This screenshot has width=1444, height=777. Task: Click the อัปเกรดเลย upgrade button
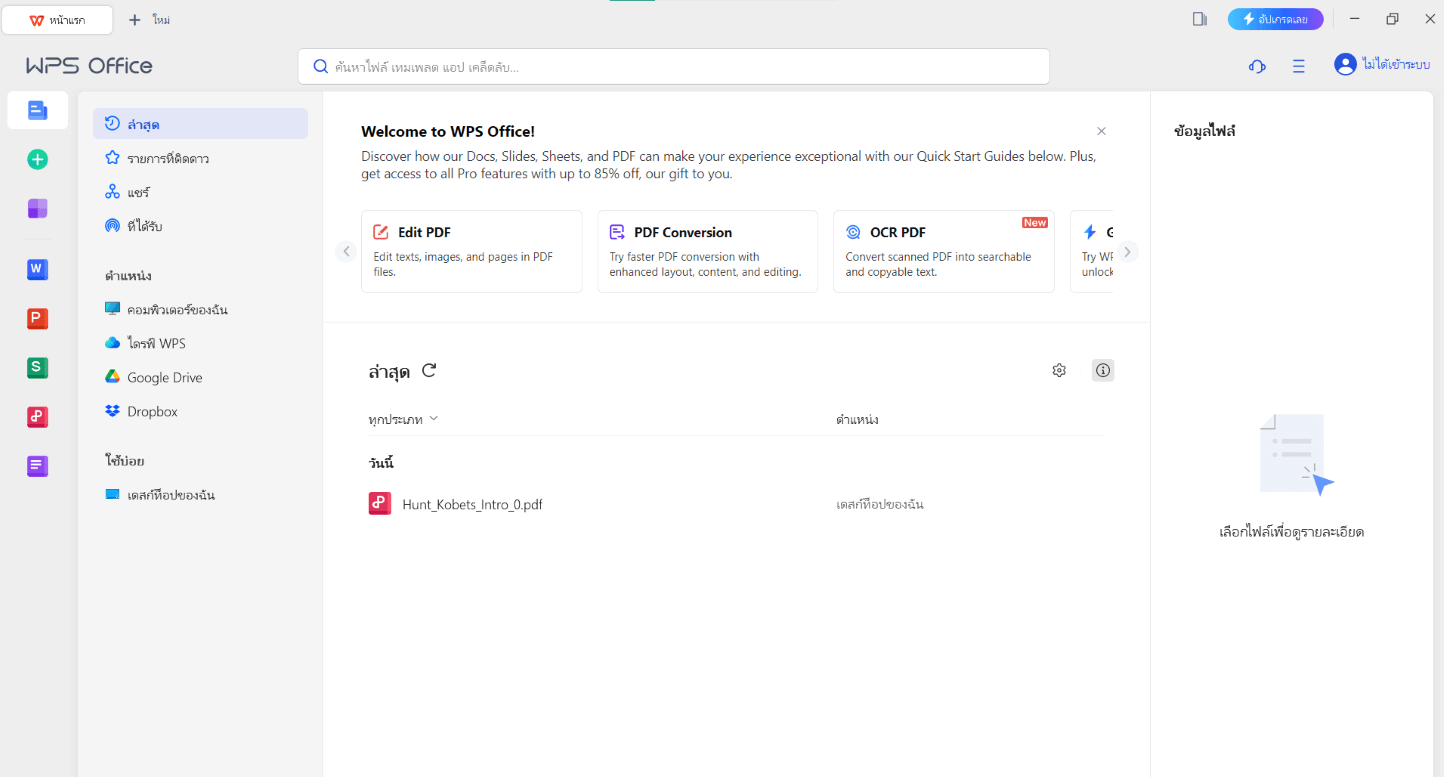(x=1275, y=19)
